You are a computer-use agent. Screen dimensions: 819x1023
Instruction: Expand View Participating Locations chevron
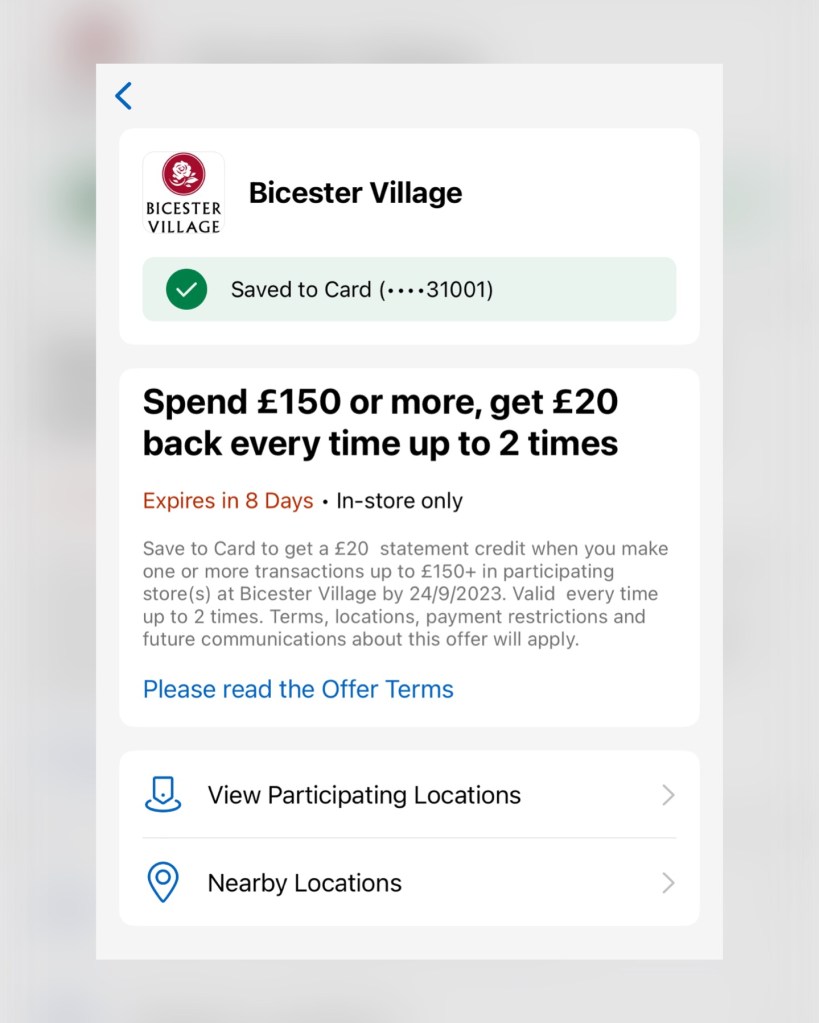point(668,795)
